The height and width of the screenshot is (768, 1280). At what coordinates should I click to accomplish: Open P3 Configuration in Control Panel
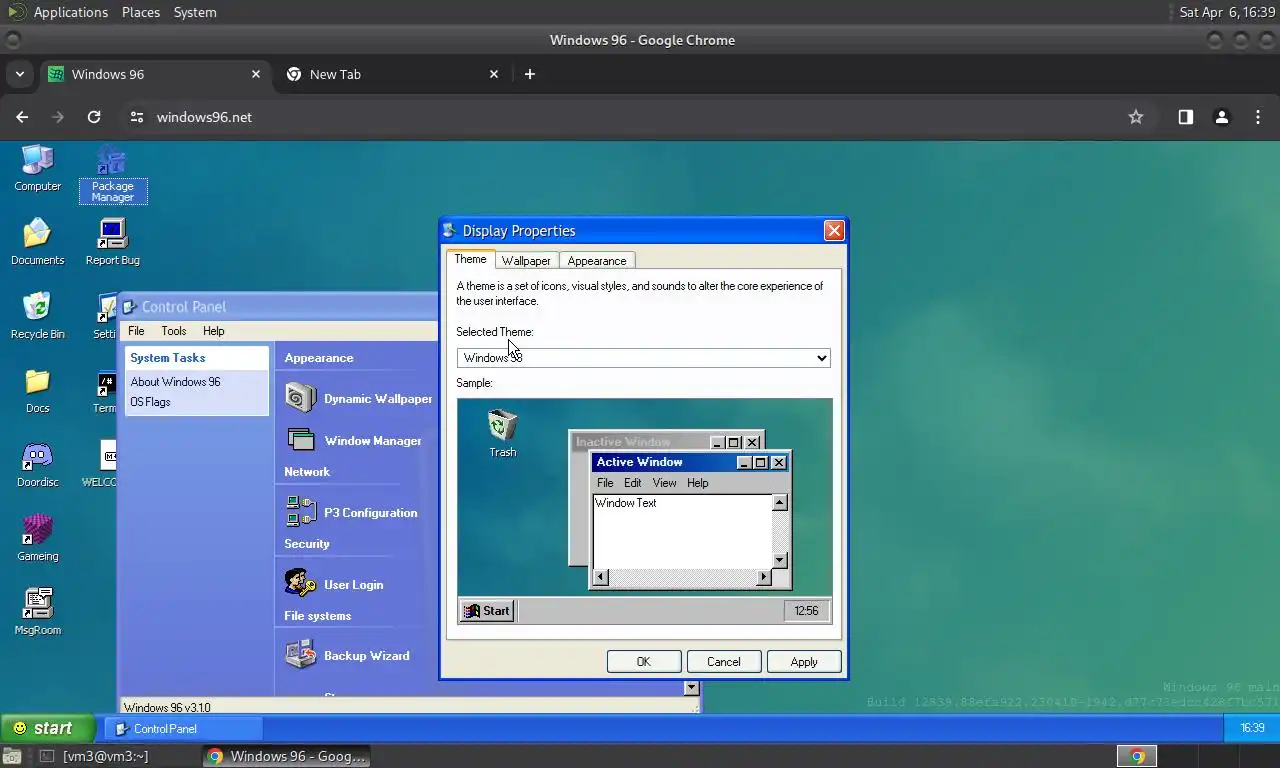pos(351,512)
